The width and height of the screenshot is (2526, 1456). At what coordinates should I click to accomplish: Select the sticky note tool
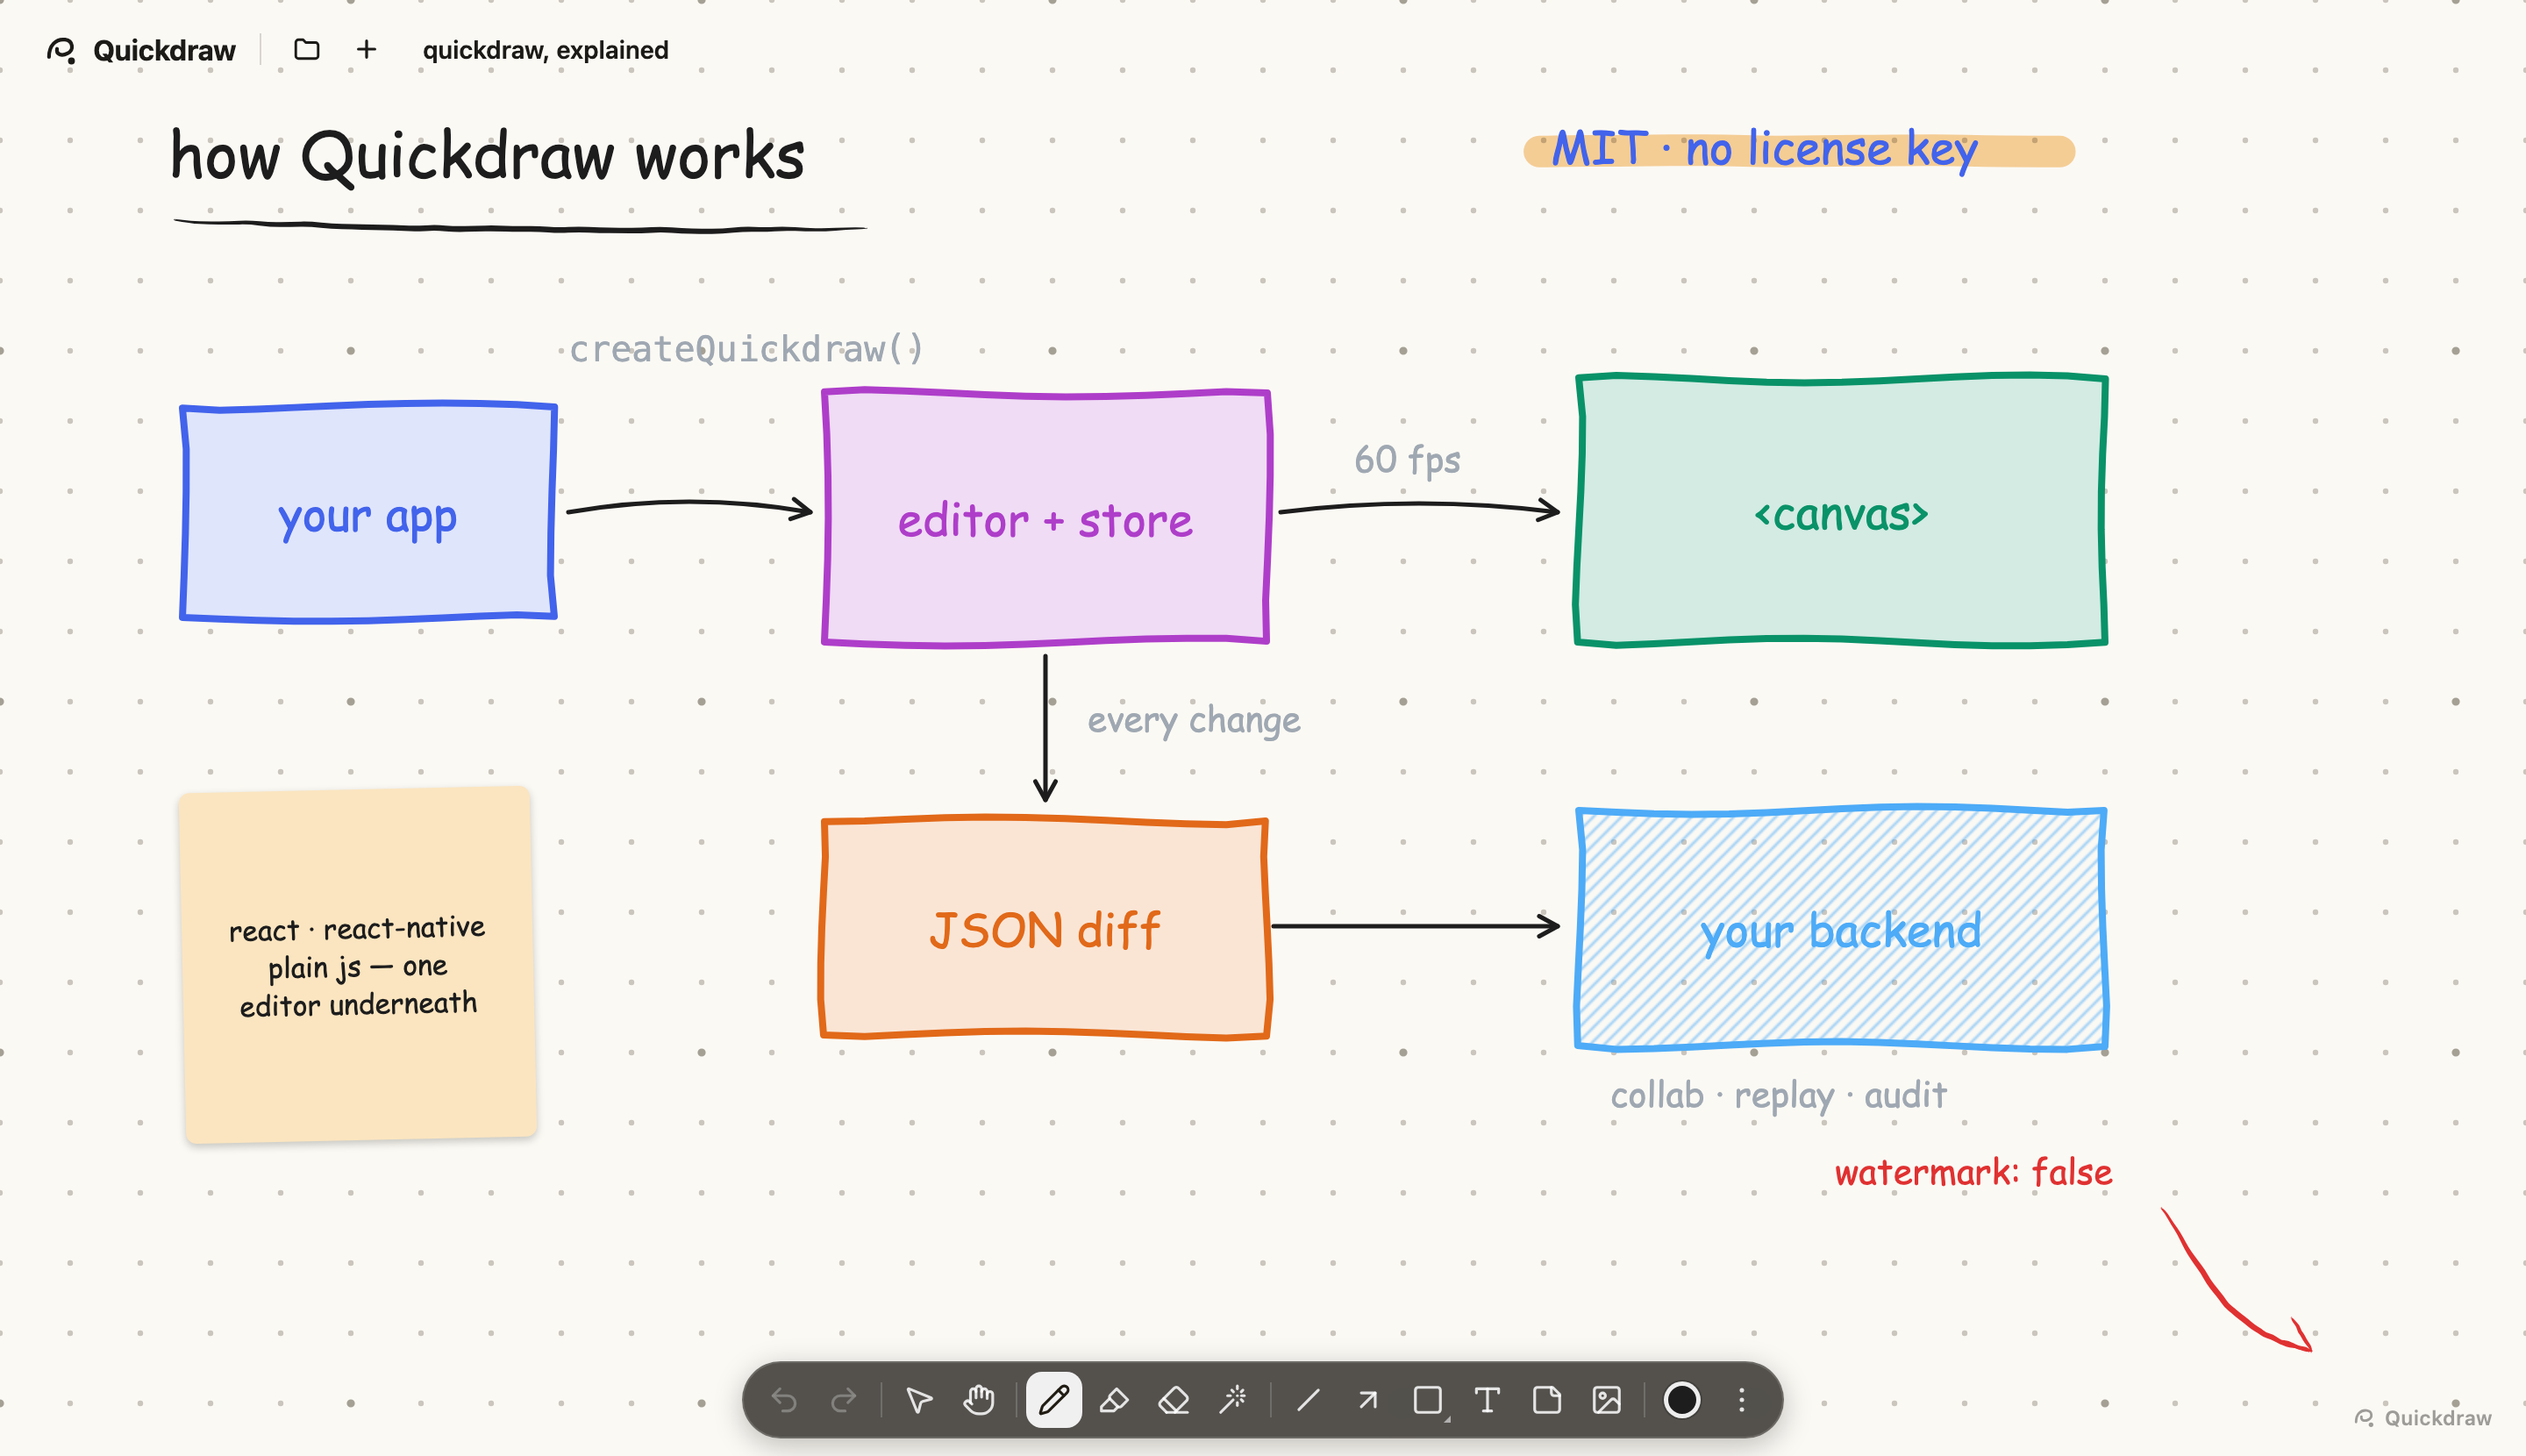[x=1547, y=1400]
